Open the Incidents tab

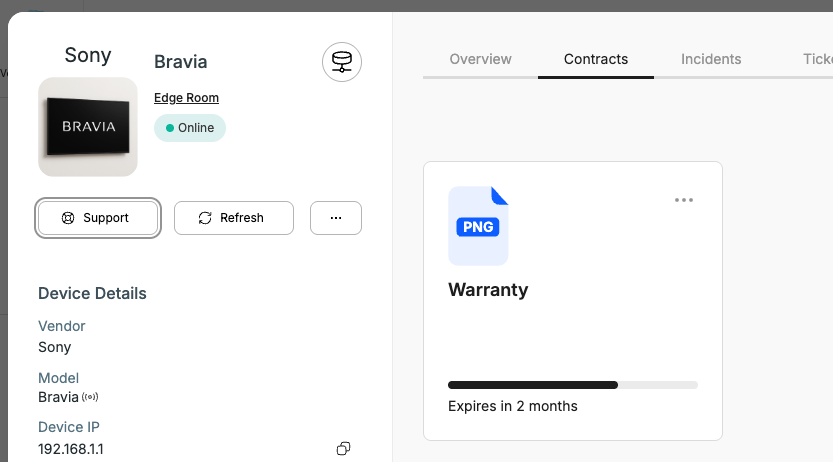(711, 59)
